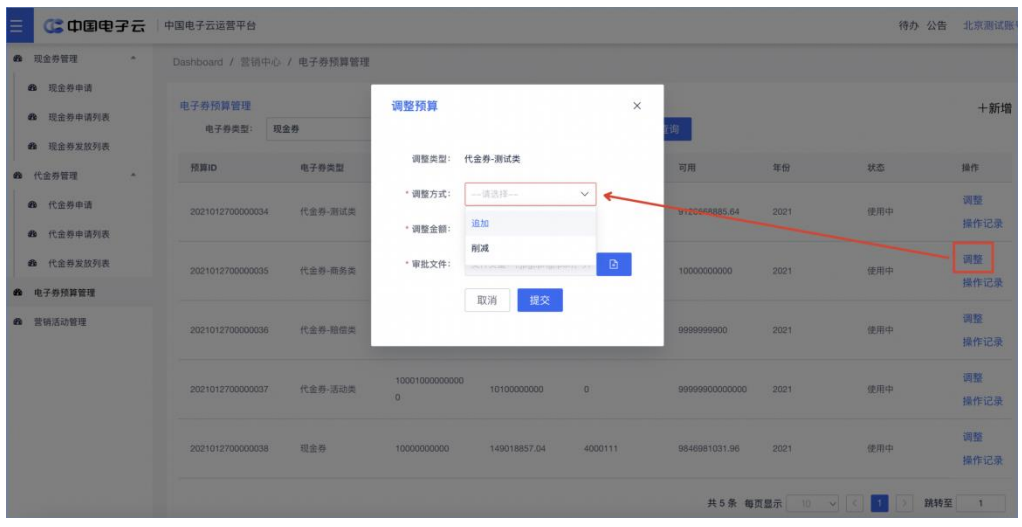Click the icon beside 现金券申请列表

pyautogui.click(x=33, y=117)
